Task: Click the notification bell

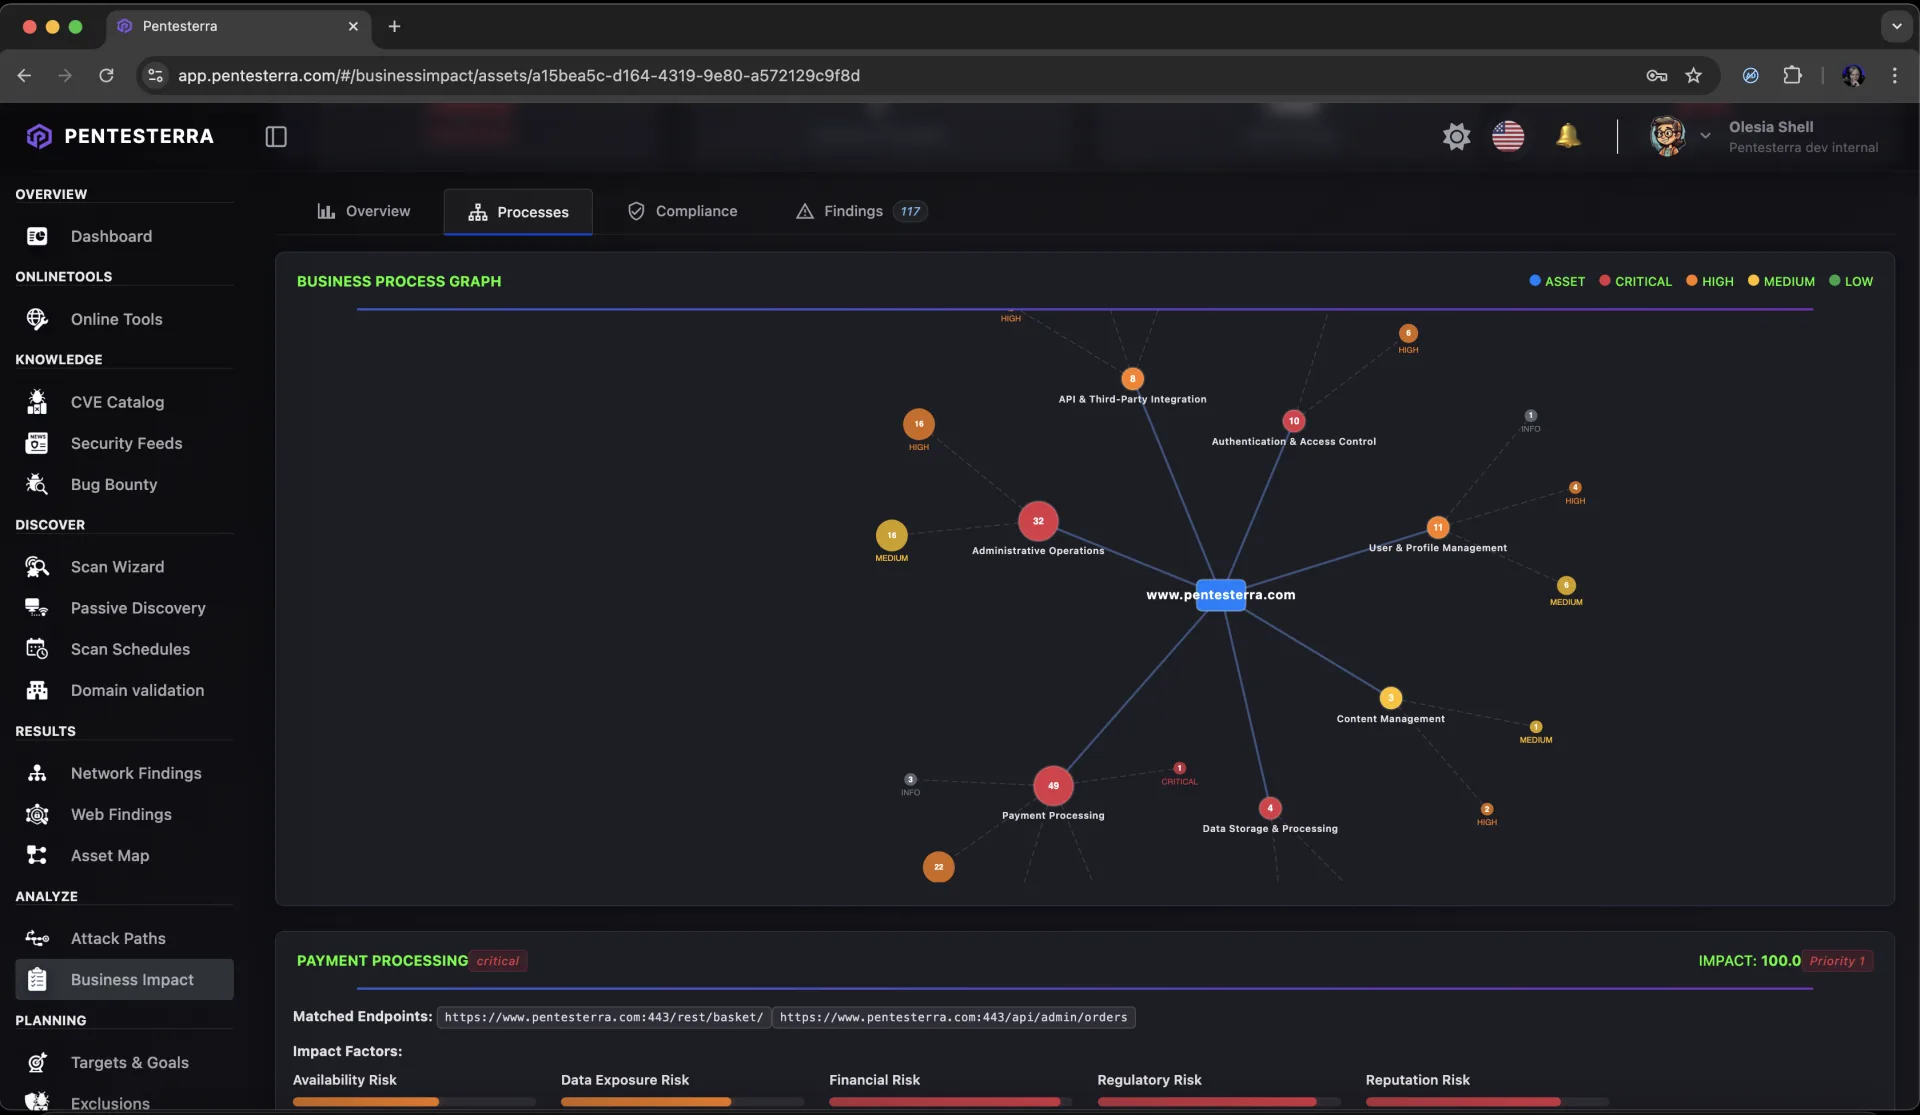Action: [x=1568, y=135]
